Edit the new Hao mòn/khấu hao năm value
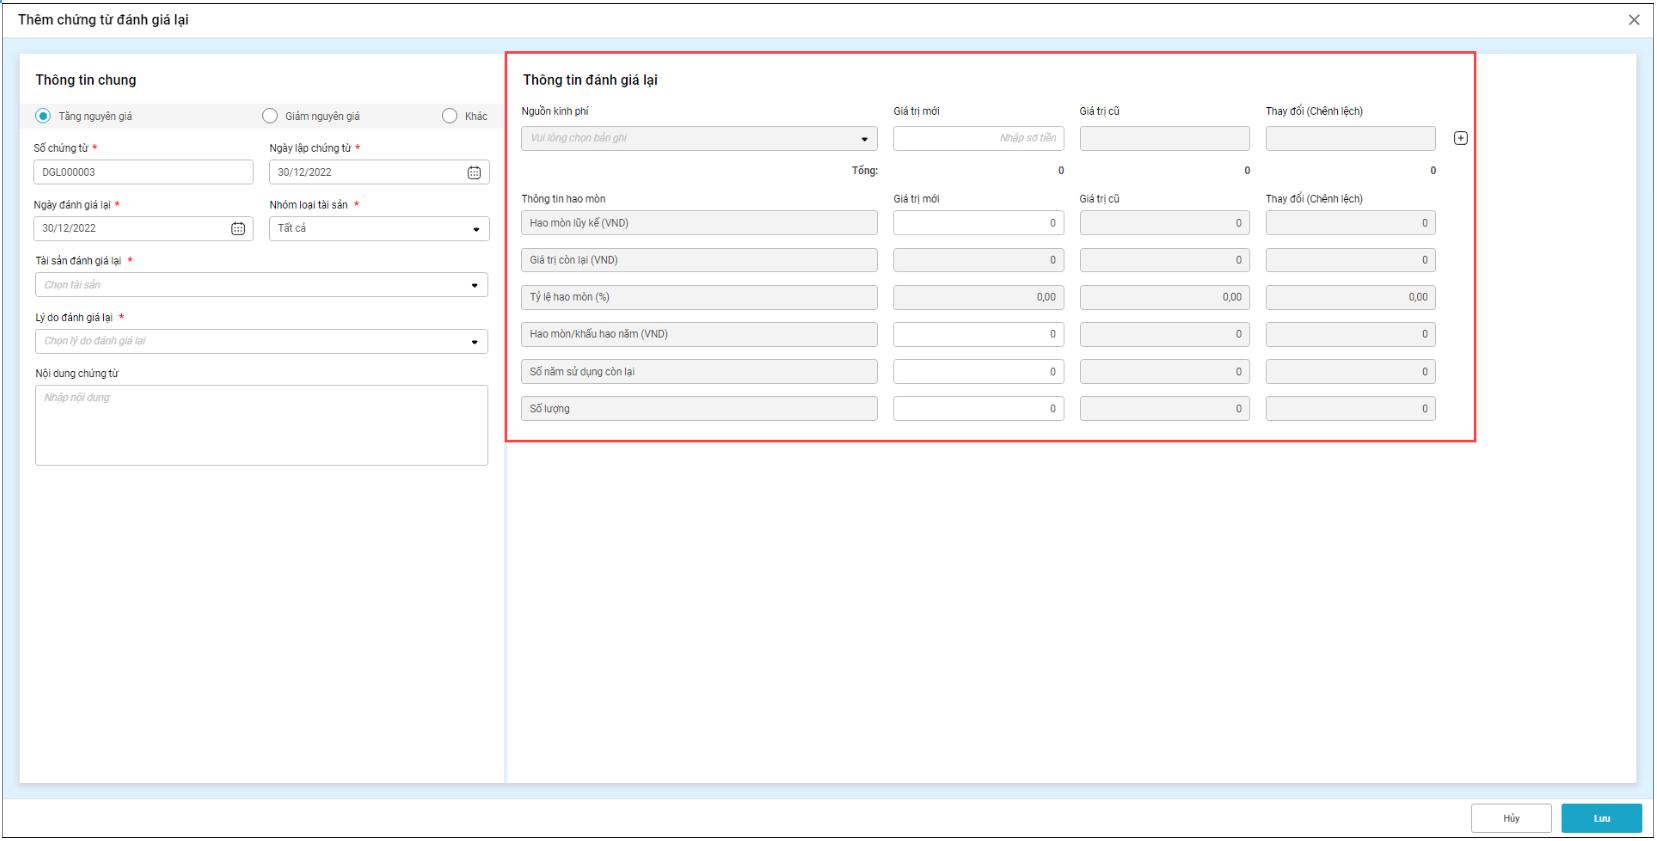Screen dimensions: 1657x841 tap(979, 334)
